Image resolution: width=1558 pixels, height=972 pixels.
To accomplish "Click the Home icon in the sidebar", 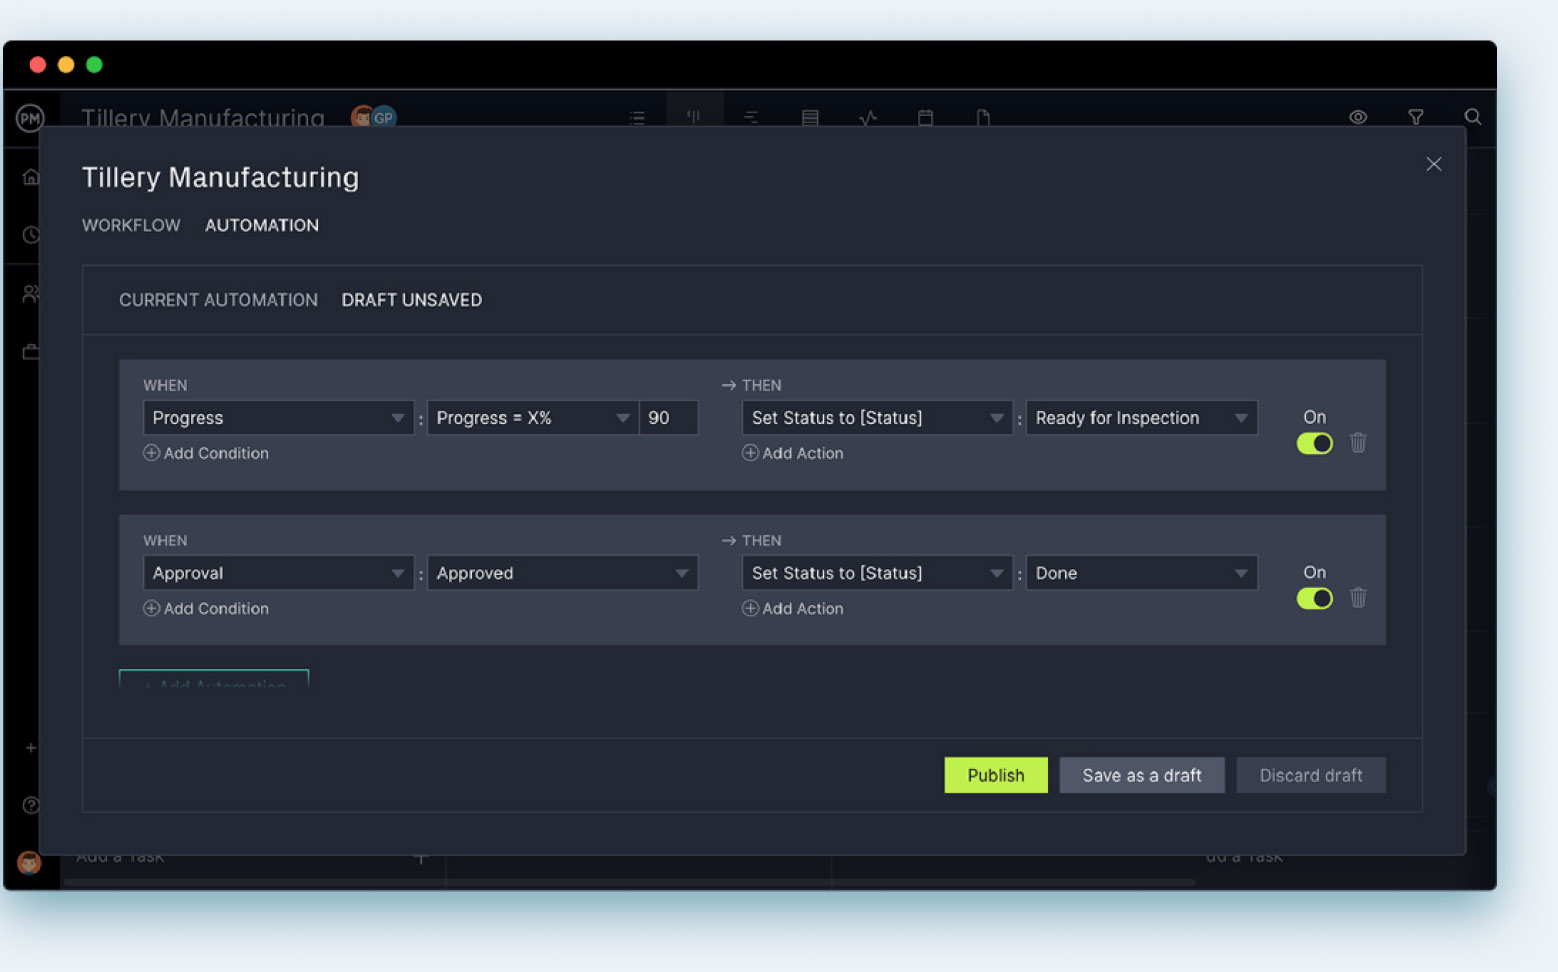I will (x=30, y=176).
